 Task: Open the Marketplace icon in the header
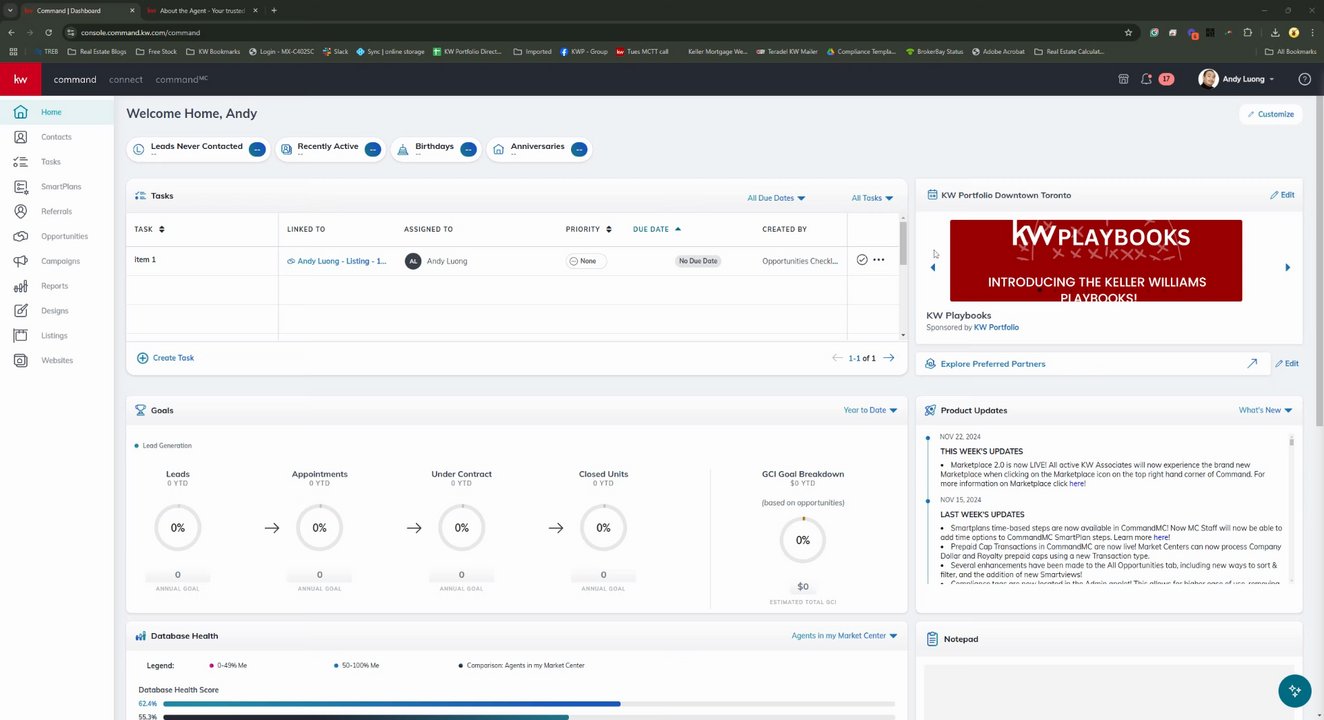pyautogui.click(x=1123, y=79)
